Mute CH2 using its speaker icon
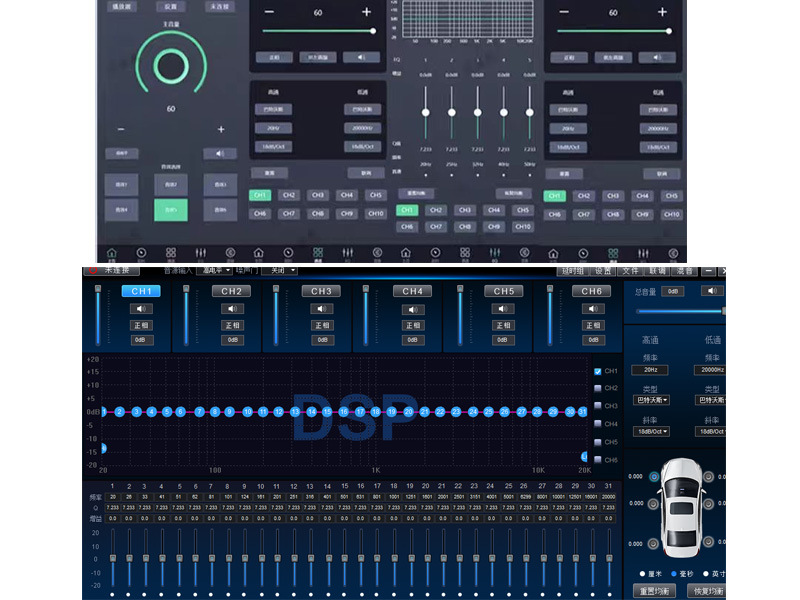 point(232,309)
